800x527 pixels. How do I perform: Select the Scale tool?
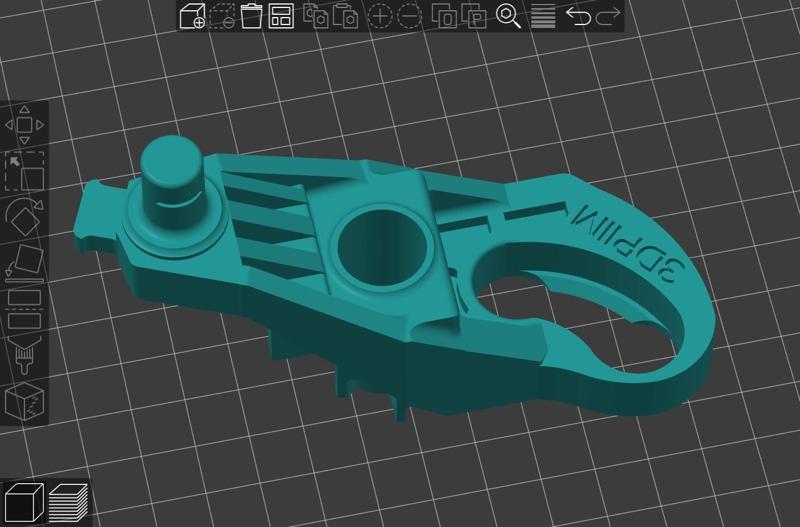[x=24, y=171]
